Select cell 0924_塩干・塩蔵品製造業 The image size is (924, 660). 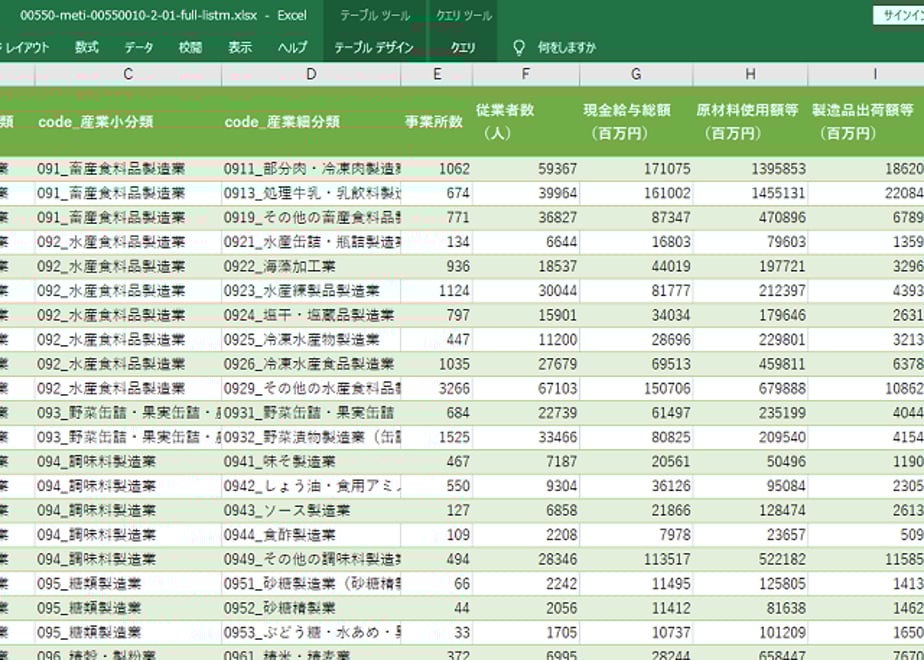coord(311,315)
